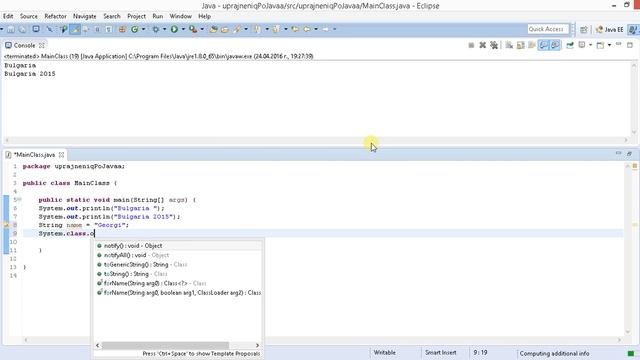Open the Display Selected Console dropdown arrow
The height and width of the screenshot is (360, 640).
pos(590,45)
